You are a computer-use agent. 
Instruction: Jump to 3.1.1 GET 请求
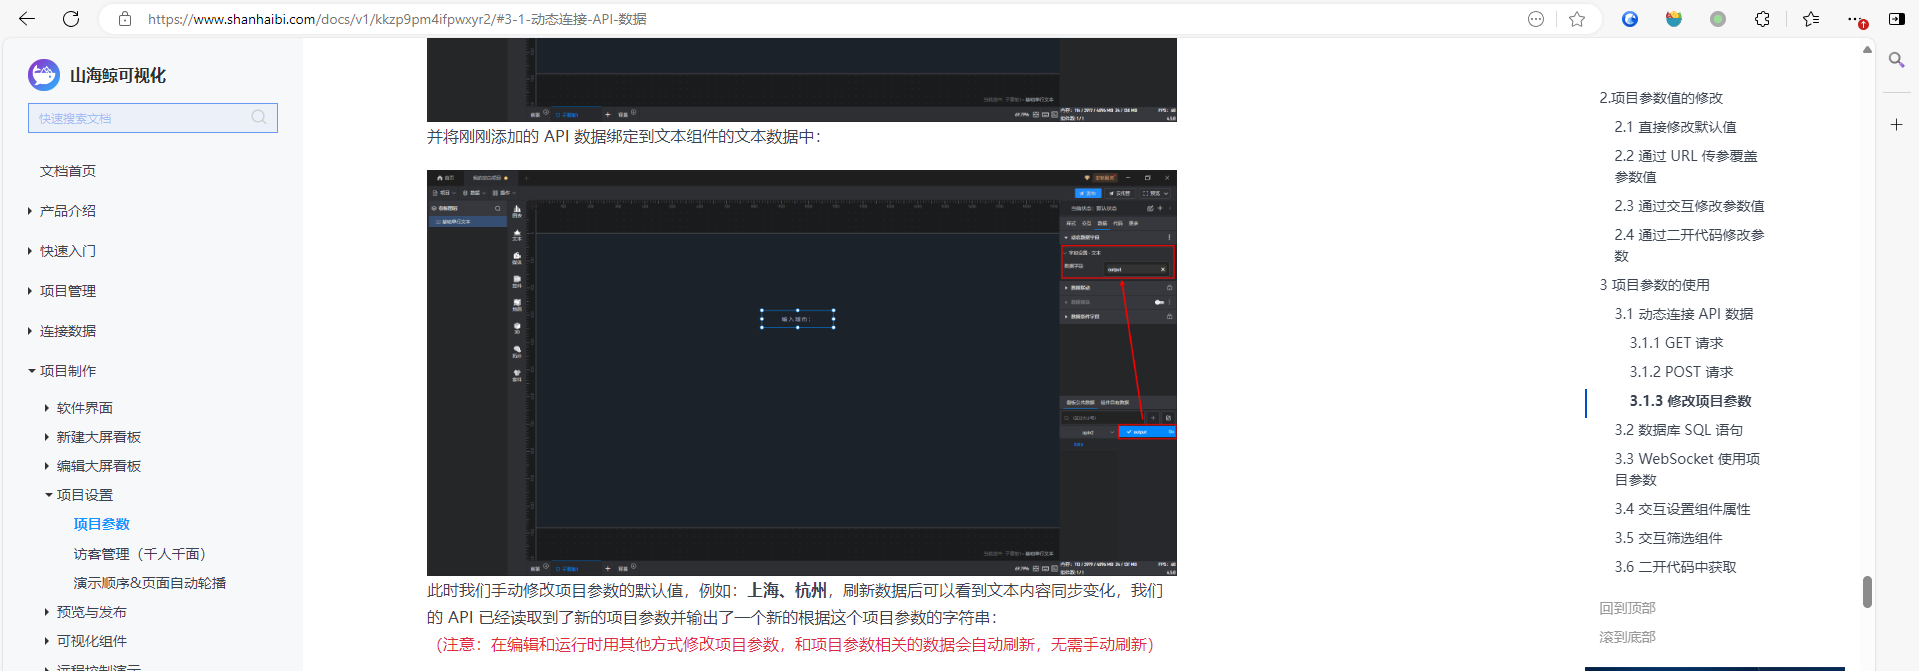(1676, 343)
